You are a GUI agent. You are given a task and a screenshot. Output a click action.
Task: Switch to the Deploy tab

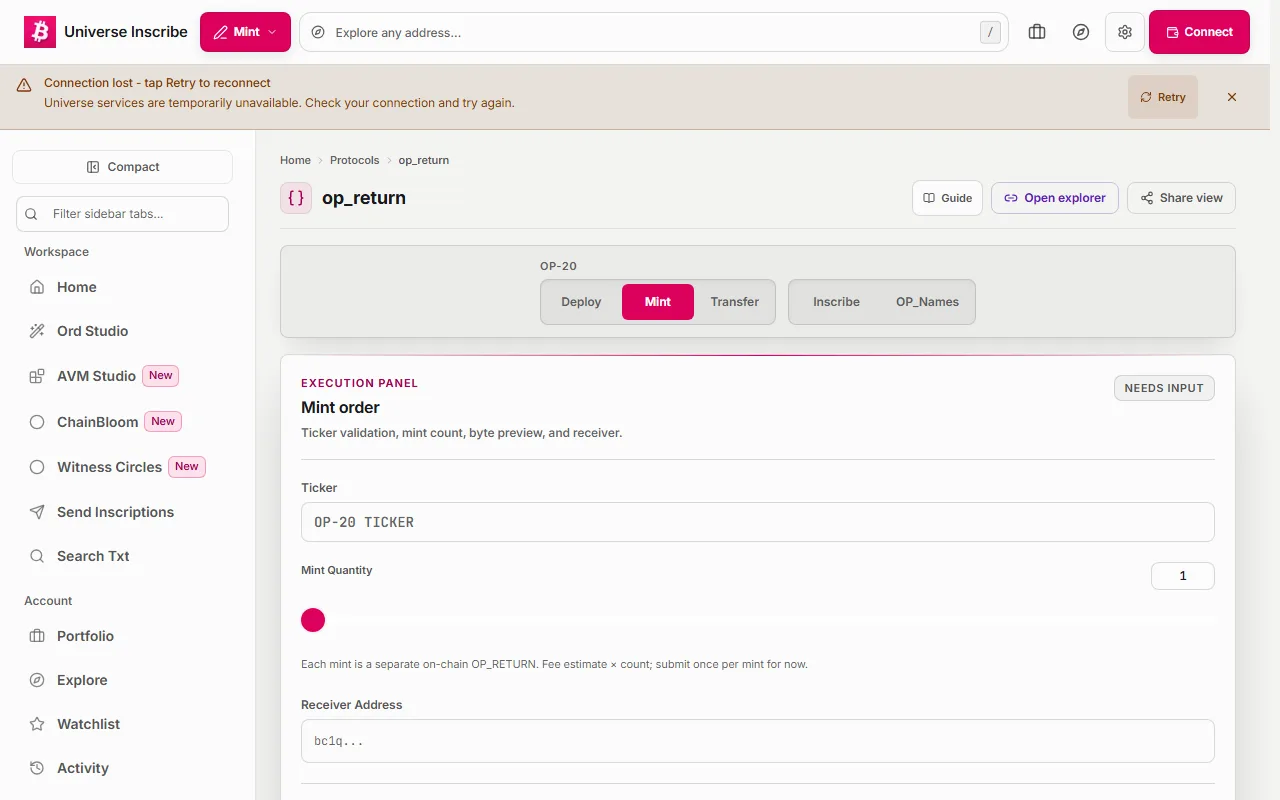(x=581, y=302)
